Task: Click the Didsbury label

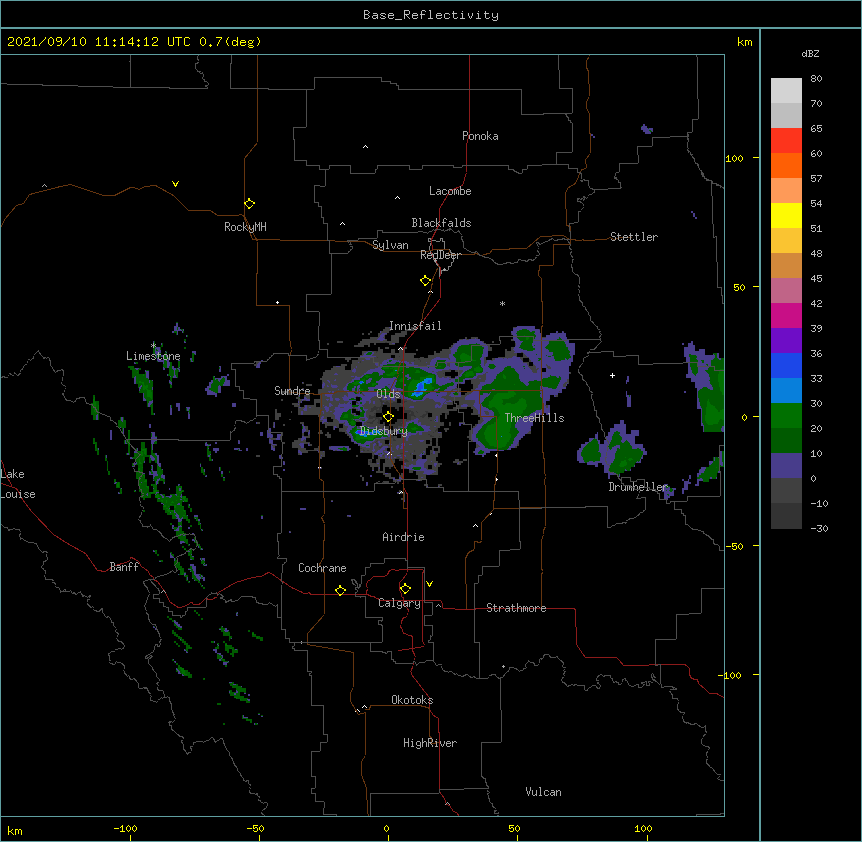Action: coord(383,431)
